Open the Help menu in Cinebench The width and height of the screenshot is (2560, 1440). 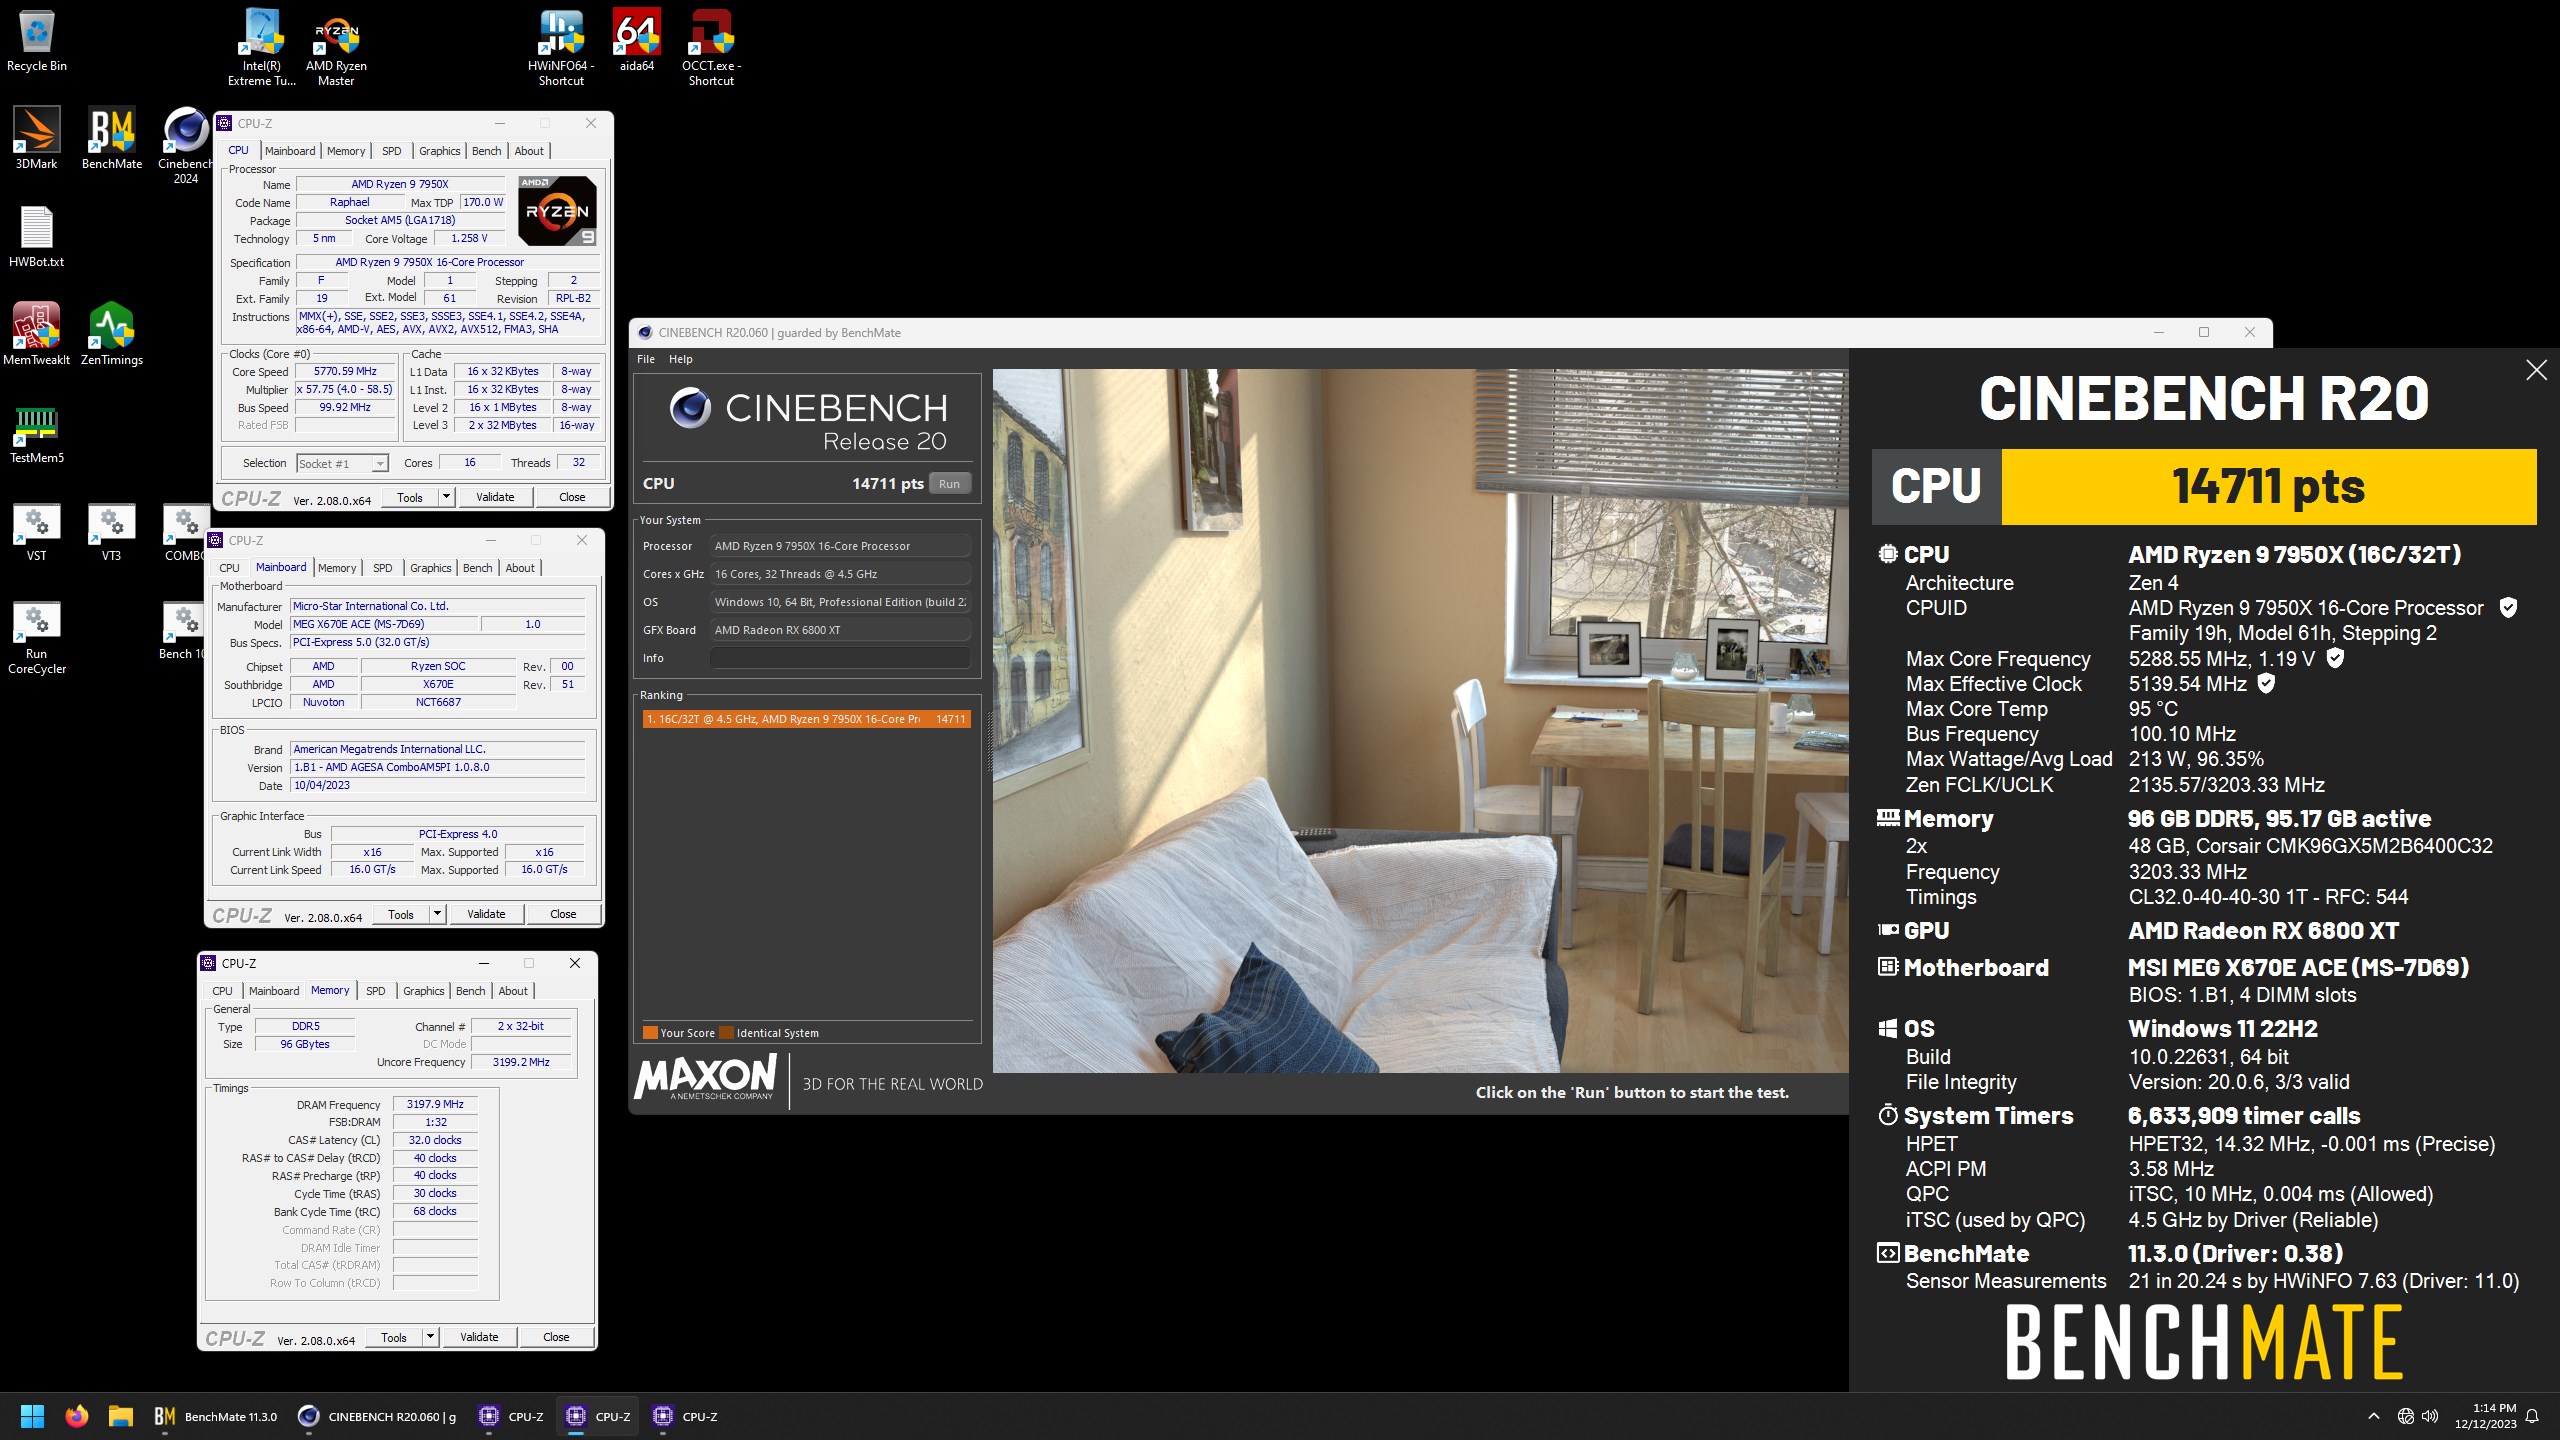pos(681,359)
